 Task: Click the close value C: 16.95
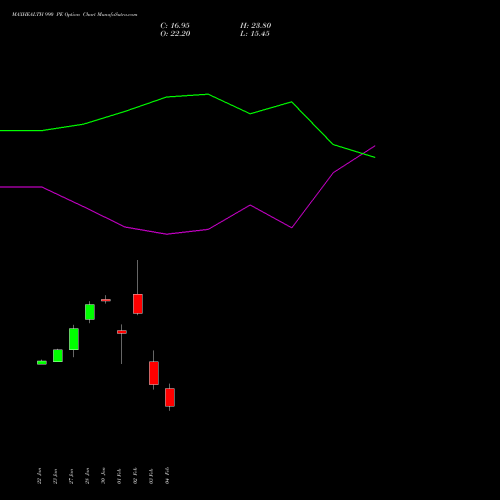[x=175, y=26]
